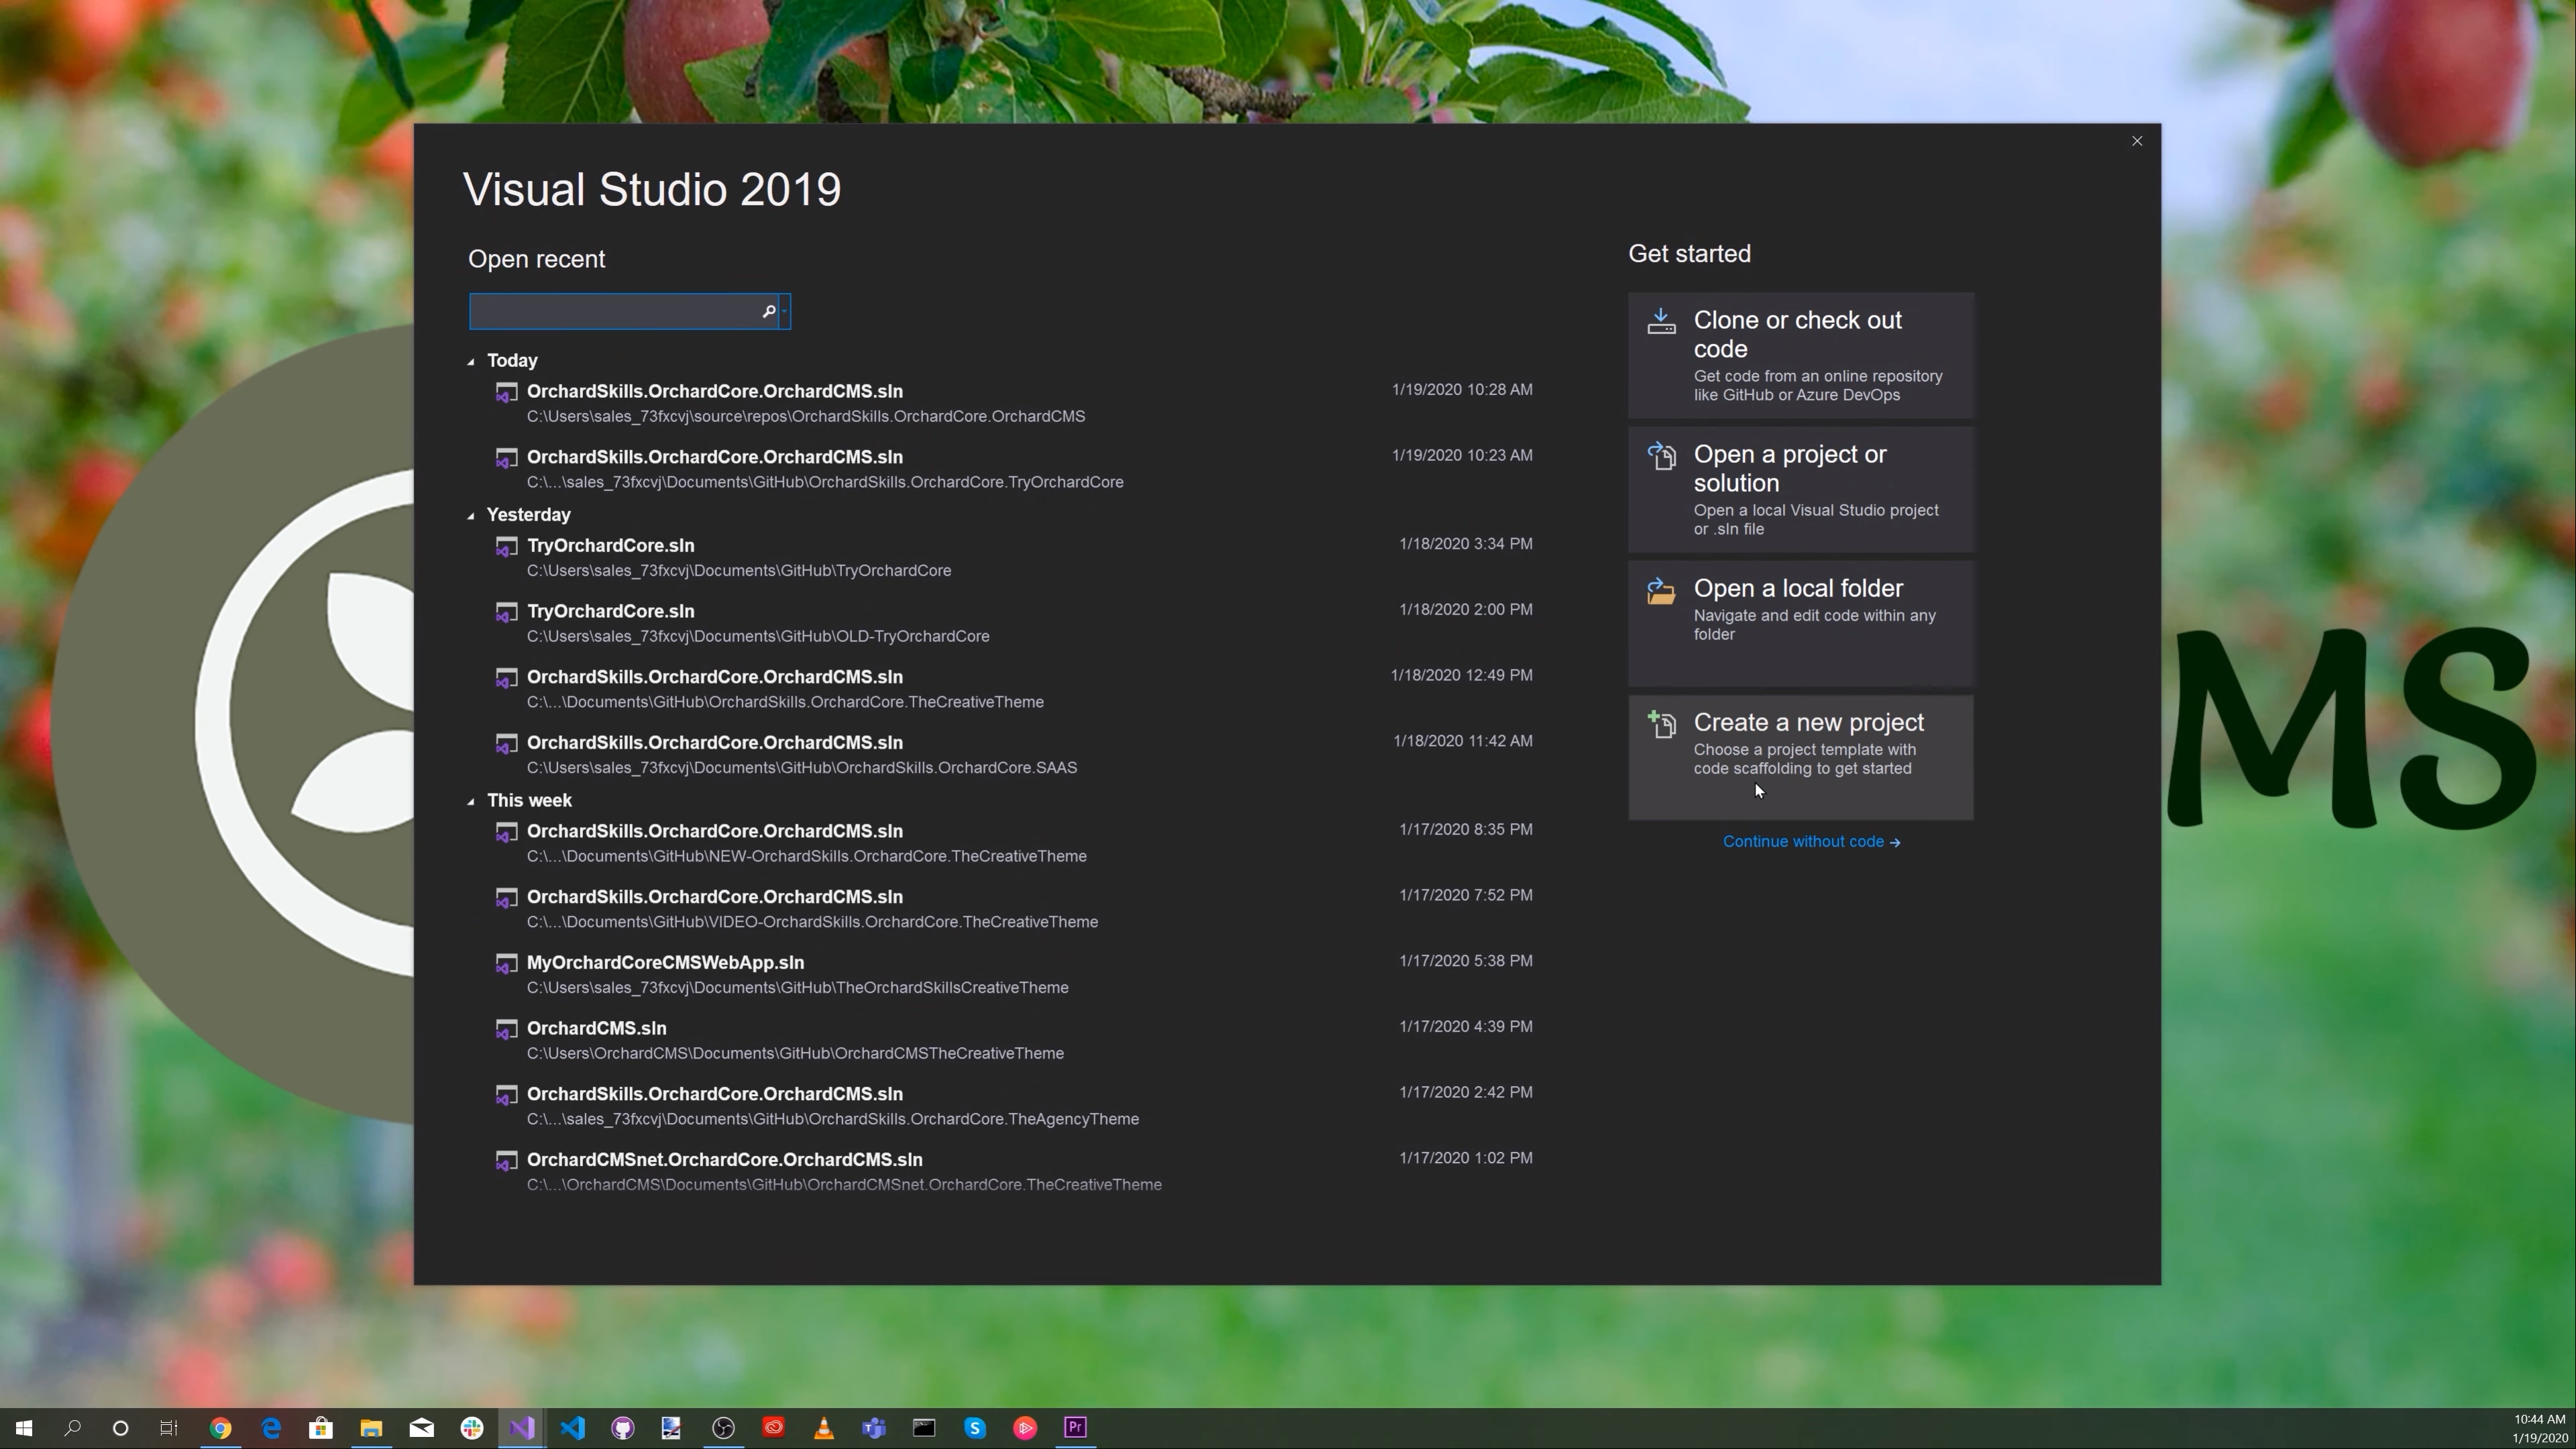Click the solution icon of OrchardCMSnet.OrchardCore.OrchardCMS.sln
This screenshot has width=2576, height=1449.
point(507,1162)
